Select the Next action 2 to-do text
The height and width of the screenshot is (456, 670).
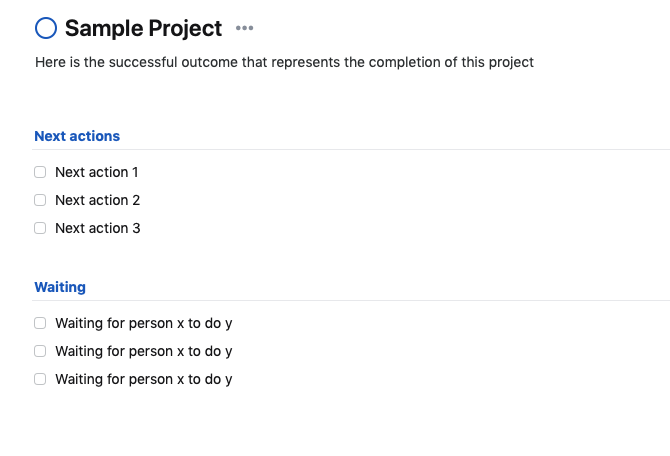pos(97,200)
